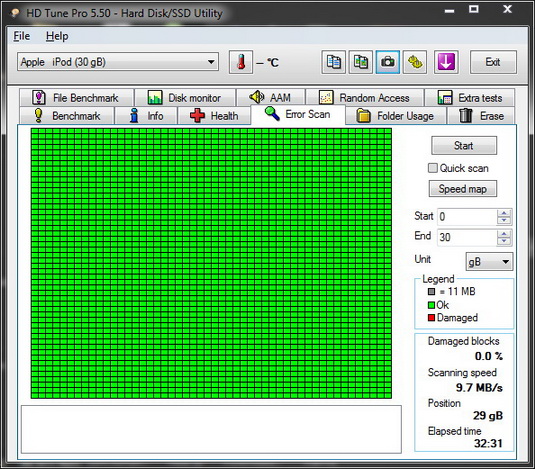Open the Unit gB dropdown
This screenshot has width=535, height=469.
489,262
